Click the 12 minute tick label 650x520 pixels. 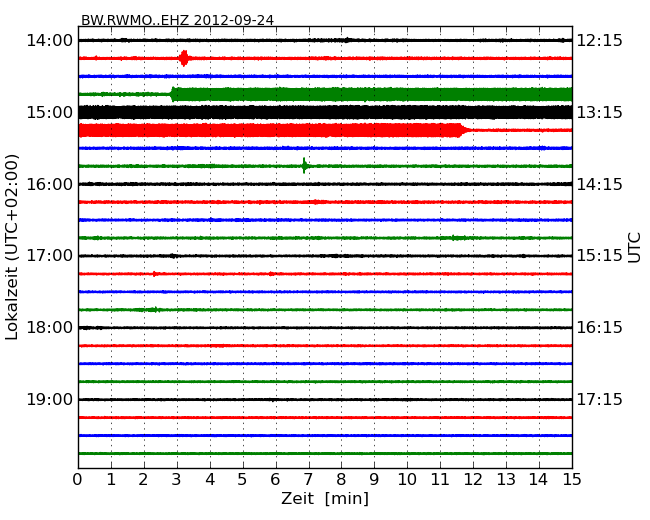(x=473, y=480)
